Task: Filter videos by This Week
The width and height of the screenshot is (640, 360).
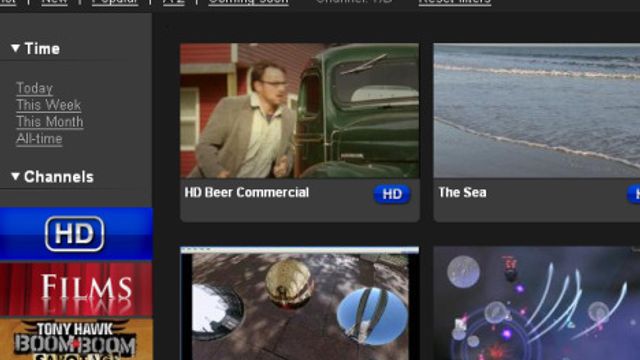Action: click(x=49, y=105)
